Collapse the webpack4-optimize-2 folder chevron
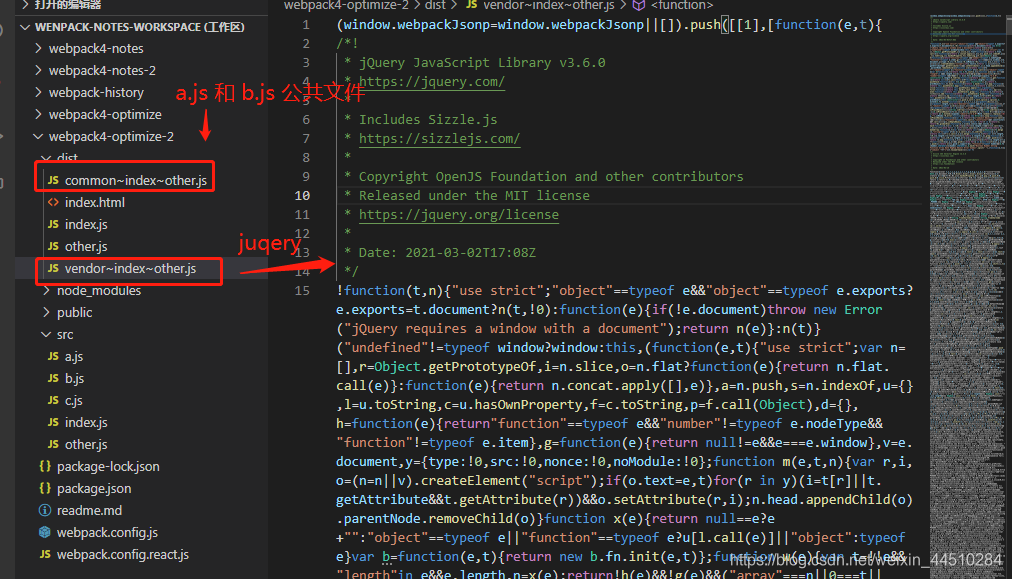The height and width of the screenshot is (579, 1012). coord(38,136)
